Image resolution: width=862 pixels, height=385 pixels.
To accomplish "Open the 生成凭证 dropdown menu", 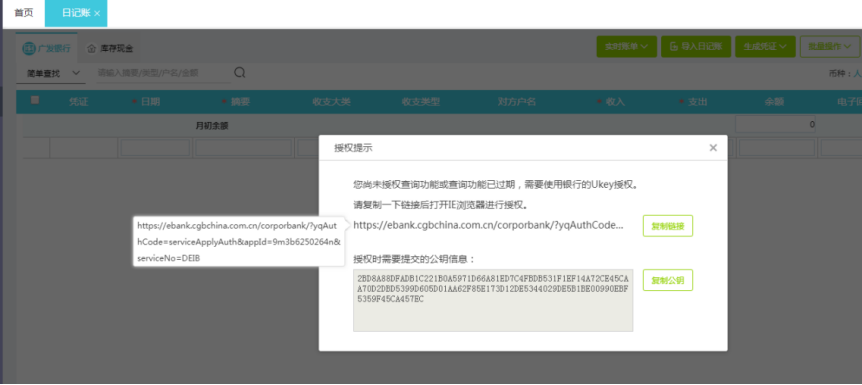I will 765,47.
